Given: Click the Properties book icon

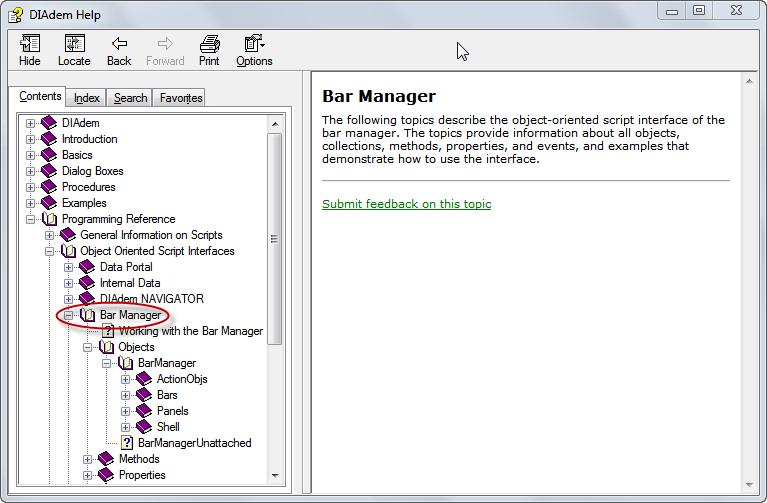Looking at the screenshot, I should pos(106,475).
